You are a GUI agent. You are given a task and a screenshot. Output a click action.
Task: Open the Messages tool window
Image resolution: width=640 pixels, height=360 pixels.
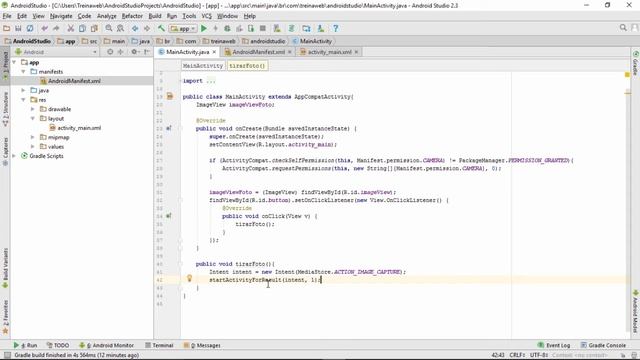coord(202,345)
